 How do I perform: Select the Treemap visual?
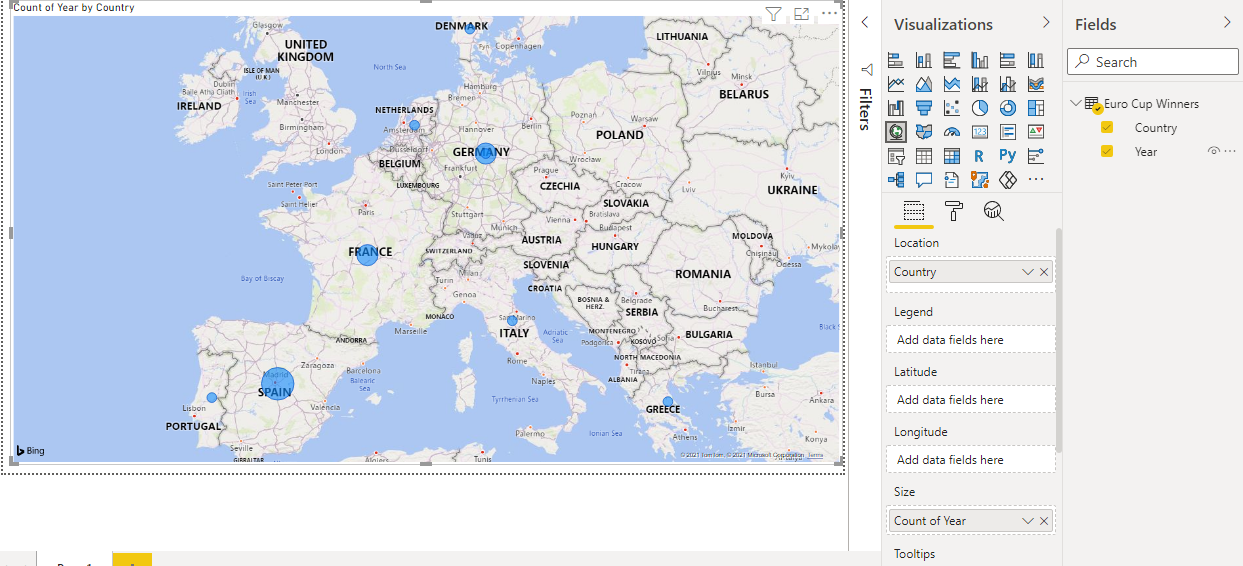point(1036,108)
